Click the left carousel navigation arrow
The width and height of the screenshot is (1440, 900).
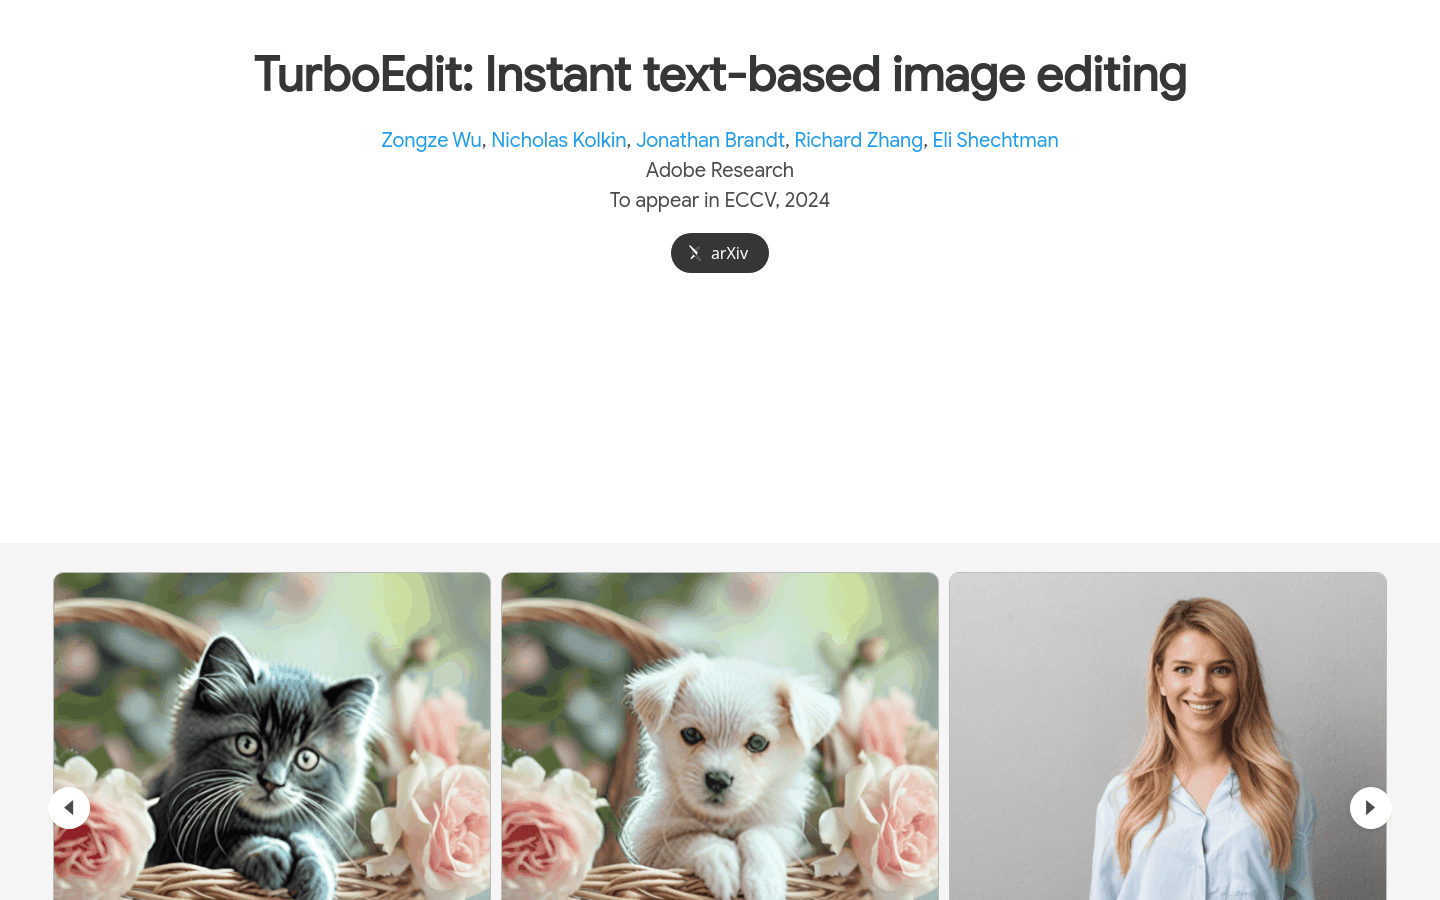pyautogui.click(x=69, y=807)
